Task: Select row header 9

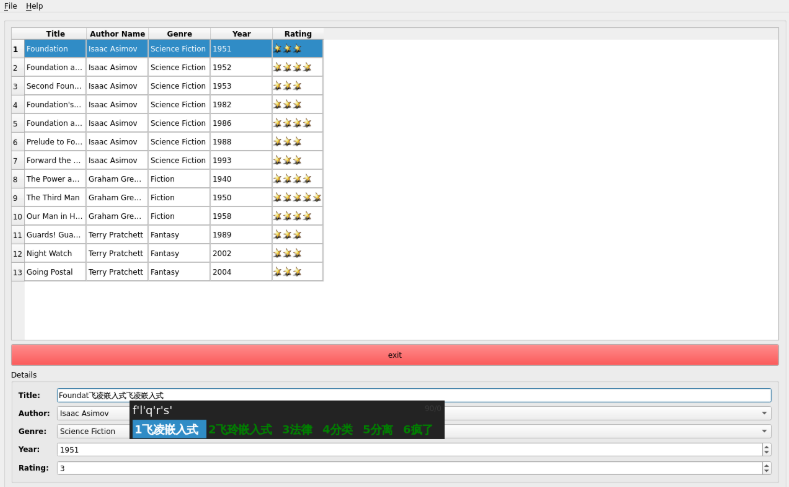Action: [x=18, y=198]
